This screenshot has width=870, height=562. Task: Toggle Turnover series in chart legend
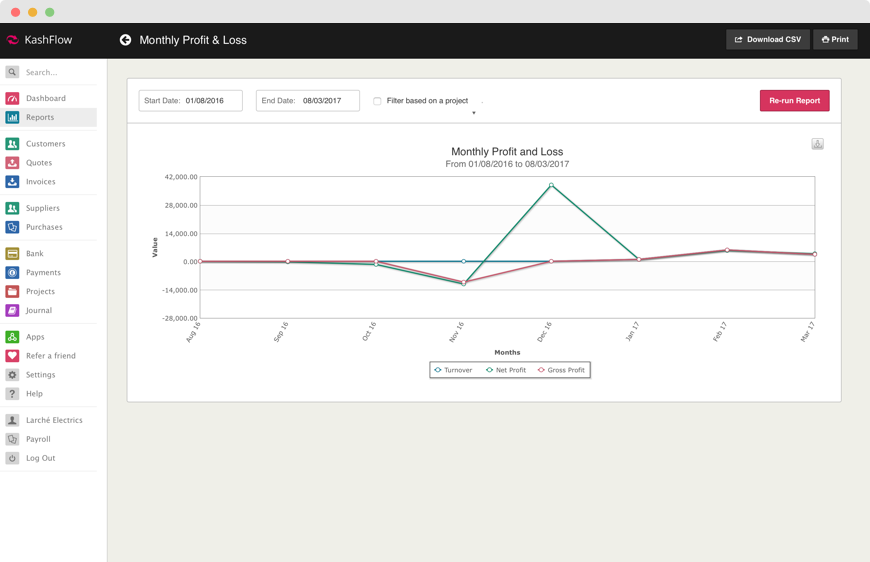coord(453,370)
